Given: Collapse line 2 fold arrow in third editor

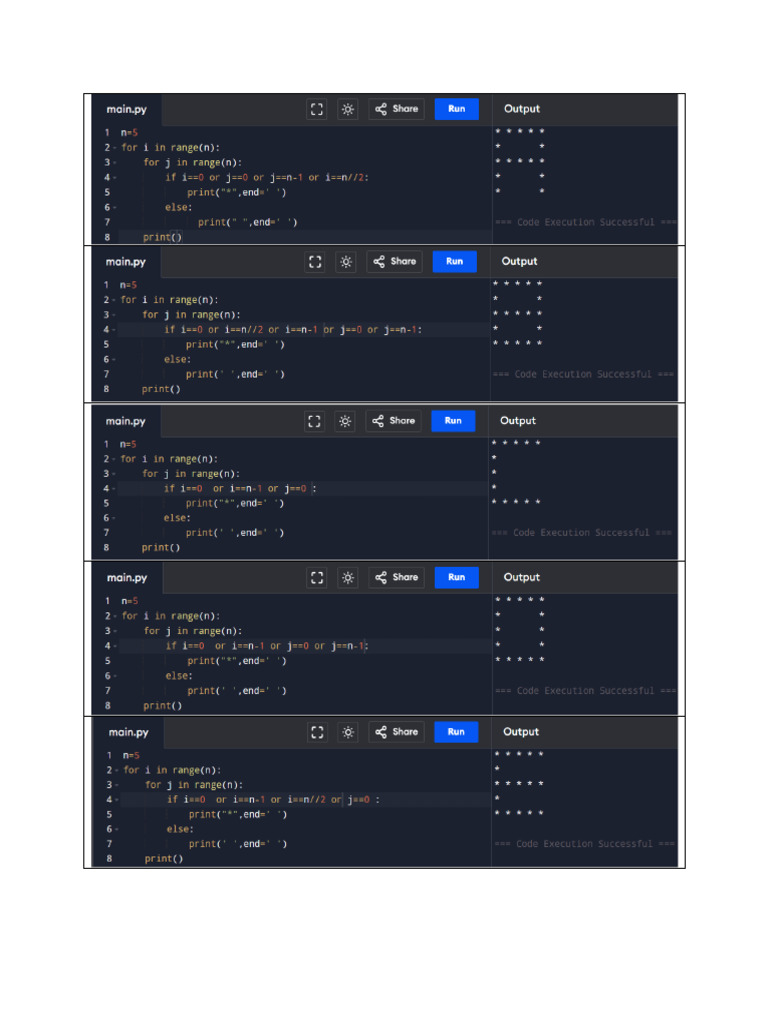Looking at the screenshot, I should (x=114, y=459).
